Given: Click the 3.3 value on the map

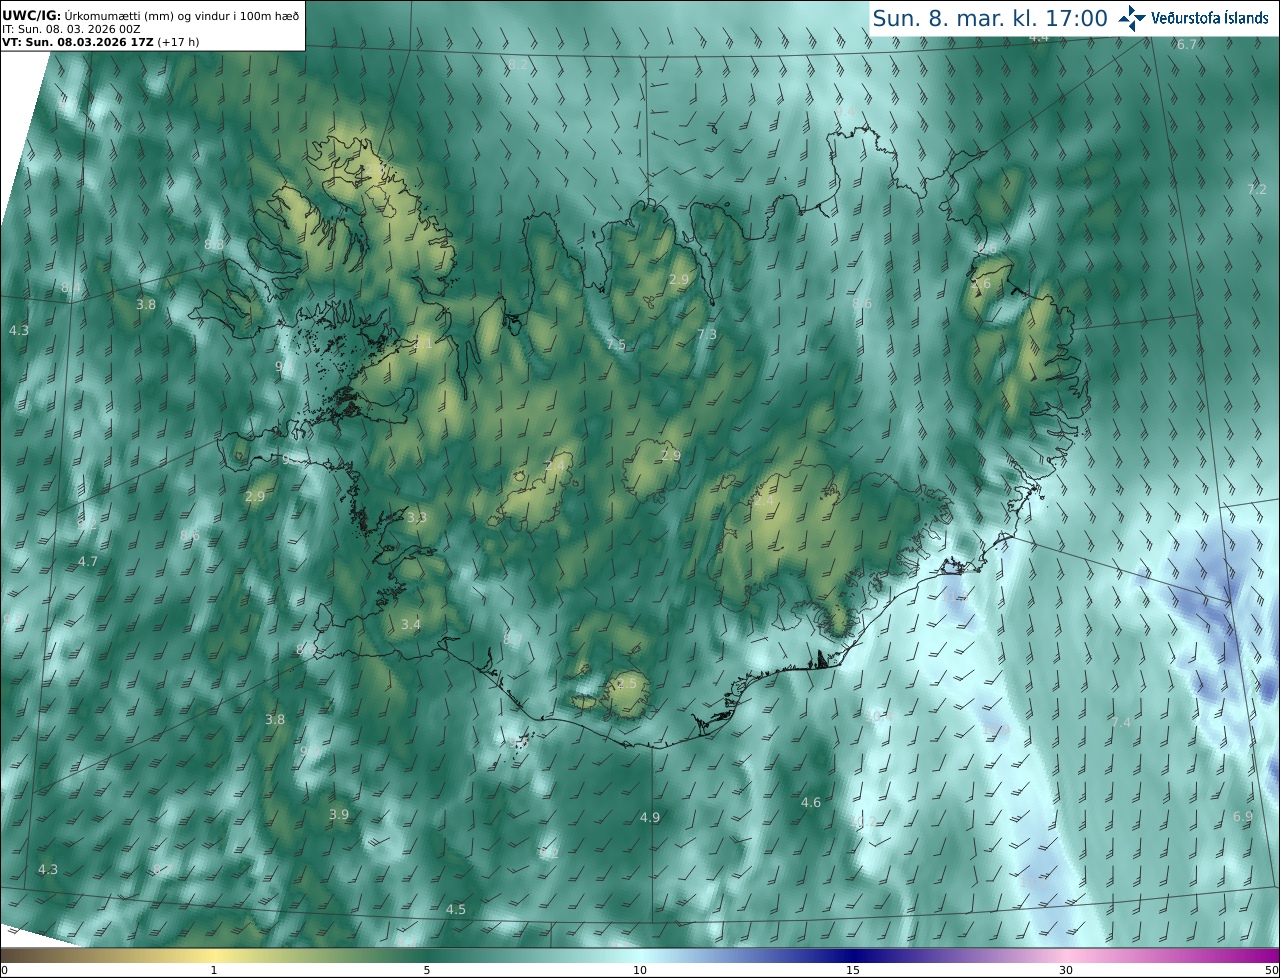Looking at the screenshot, I should click(x=417, y=518).
